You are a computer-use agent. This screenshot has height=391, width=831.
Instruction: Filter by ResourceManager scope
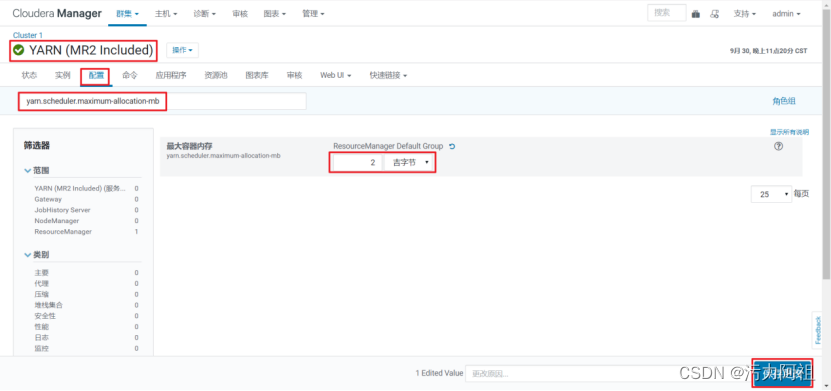63,232
